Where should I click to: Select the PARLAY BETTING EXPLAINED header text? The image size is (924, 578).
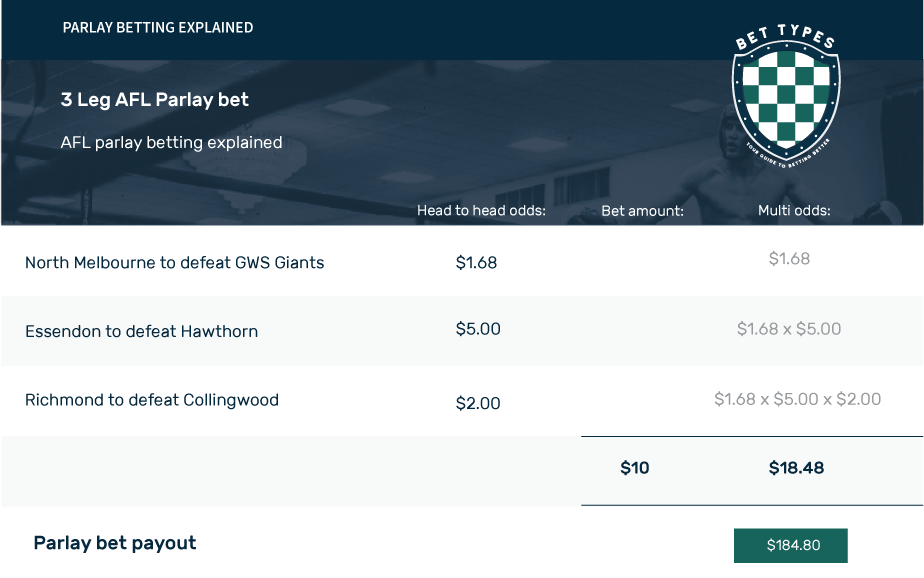[158, 28]
